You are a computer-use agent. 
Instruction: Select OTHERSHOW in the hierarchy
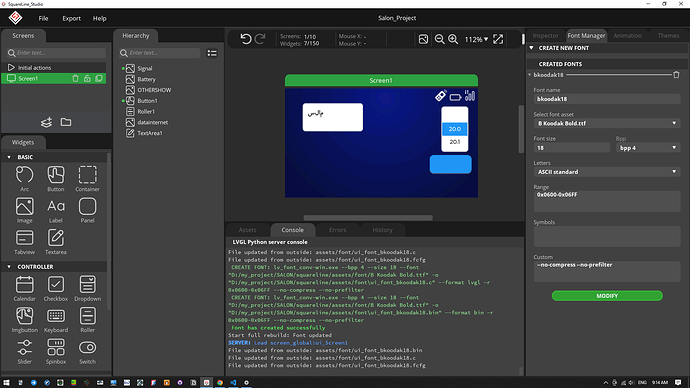coord(154,90)
